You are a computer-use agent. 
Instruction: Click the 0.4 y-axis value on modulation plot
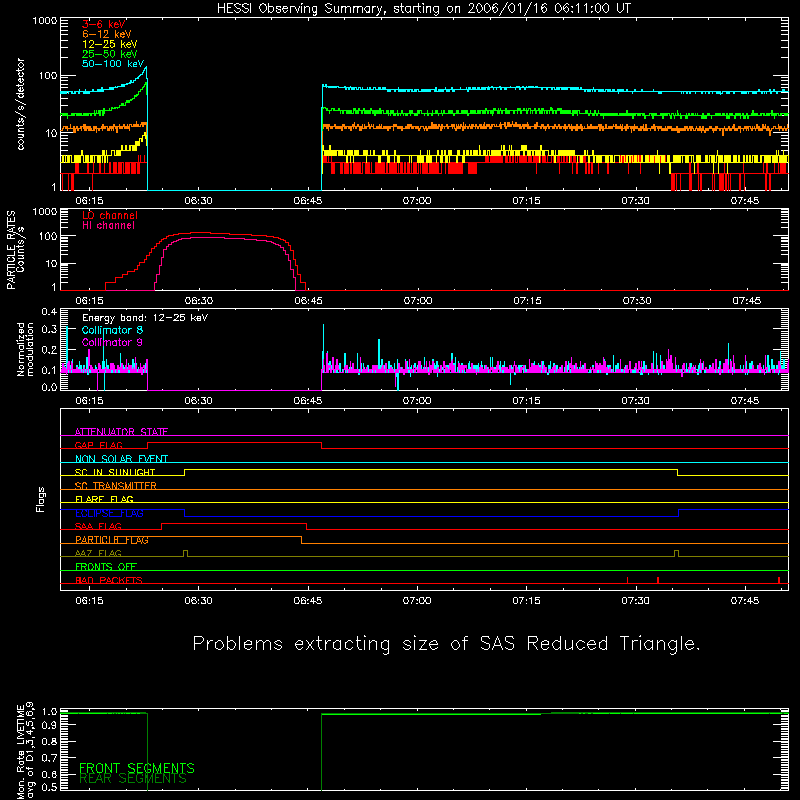(49, 312)
